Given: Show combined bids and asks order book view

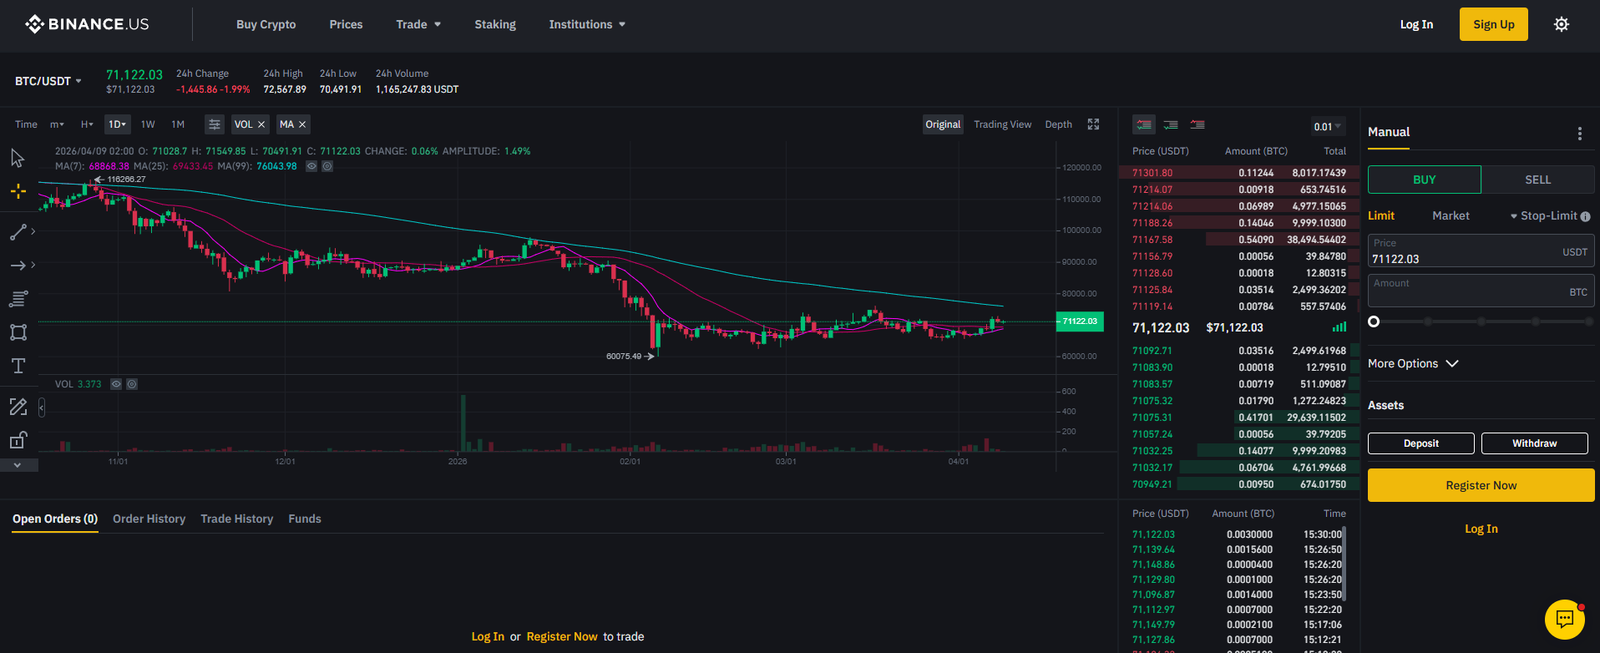Looking at the screenshot, I should click(1144, 124).
